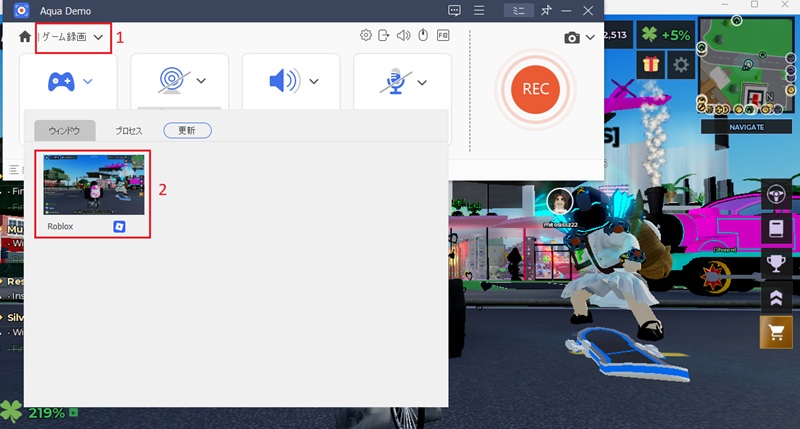The height and width of the screenshot is (429, 800).
Task: Click the pin window icon in title bar
Action: 546,10
